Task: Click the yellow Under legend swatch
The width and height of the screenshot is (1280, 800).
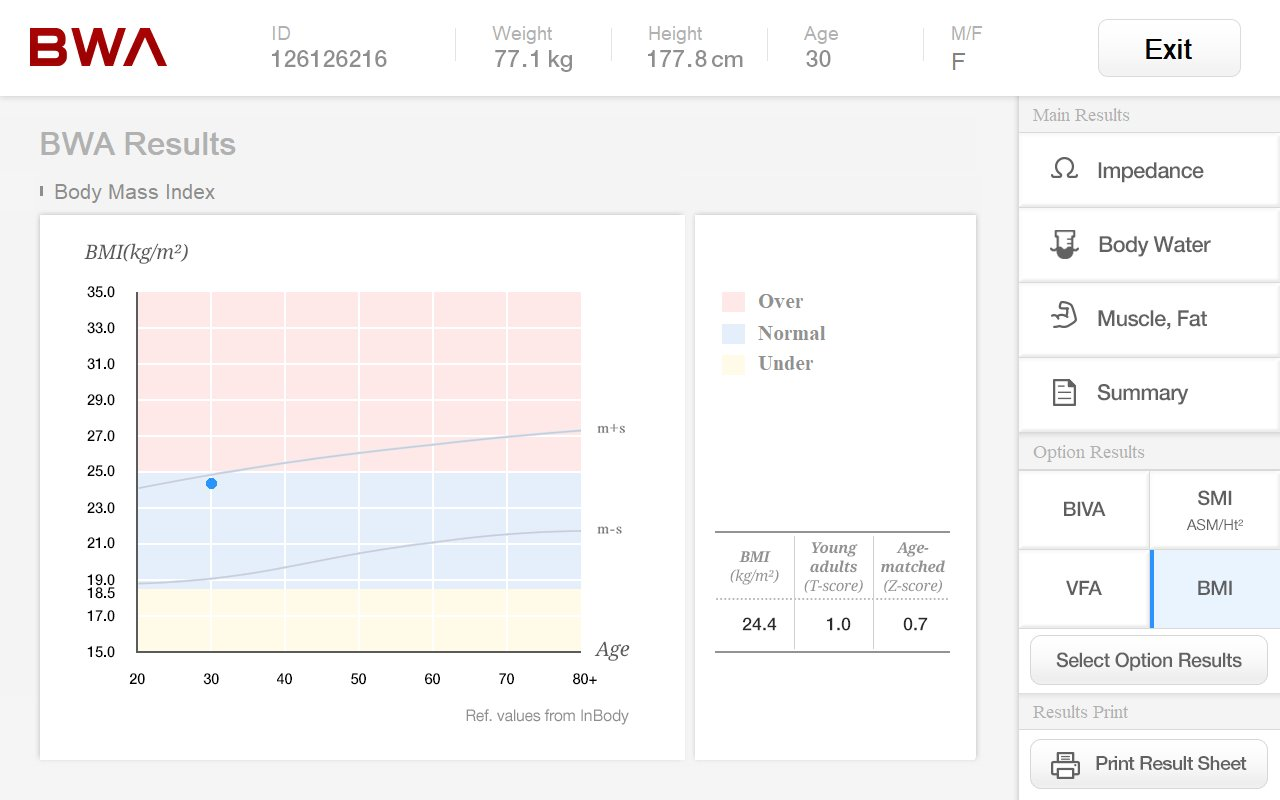Action: click(733, 364)
